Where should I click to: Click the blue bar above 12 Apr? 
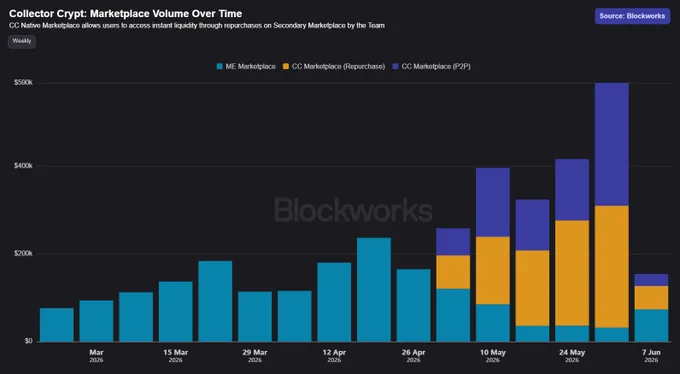point(334,302)
